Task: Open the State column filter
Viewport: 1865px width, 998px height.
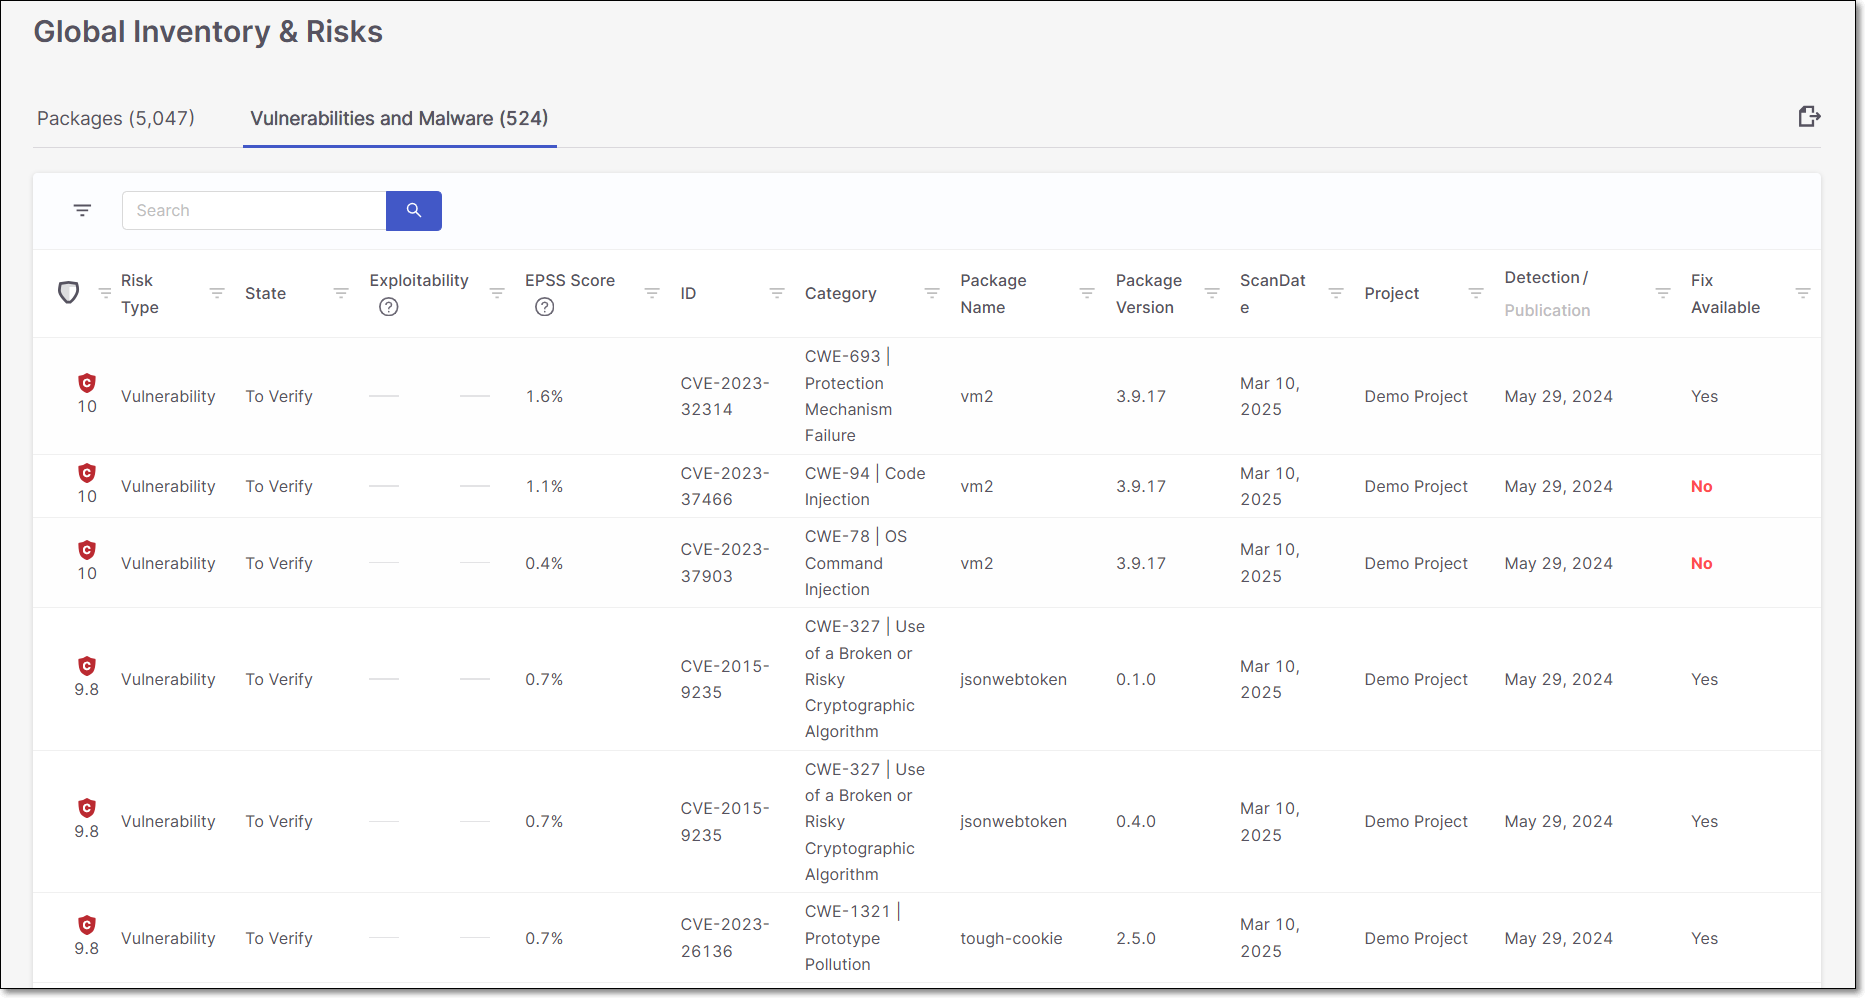Action: tap(341, 293)
